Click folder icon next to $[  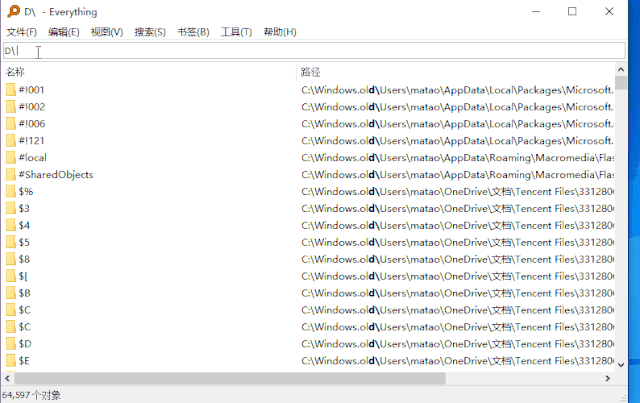11,276
